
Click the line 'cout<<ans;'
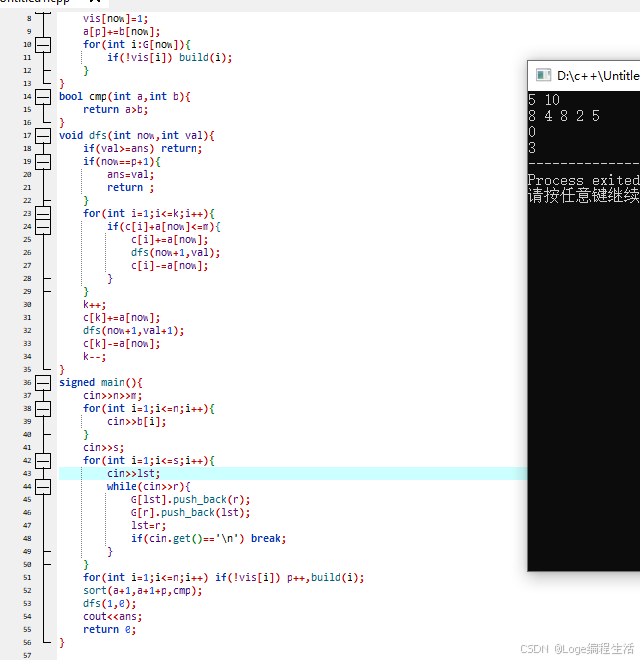(112, 617)
